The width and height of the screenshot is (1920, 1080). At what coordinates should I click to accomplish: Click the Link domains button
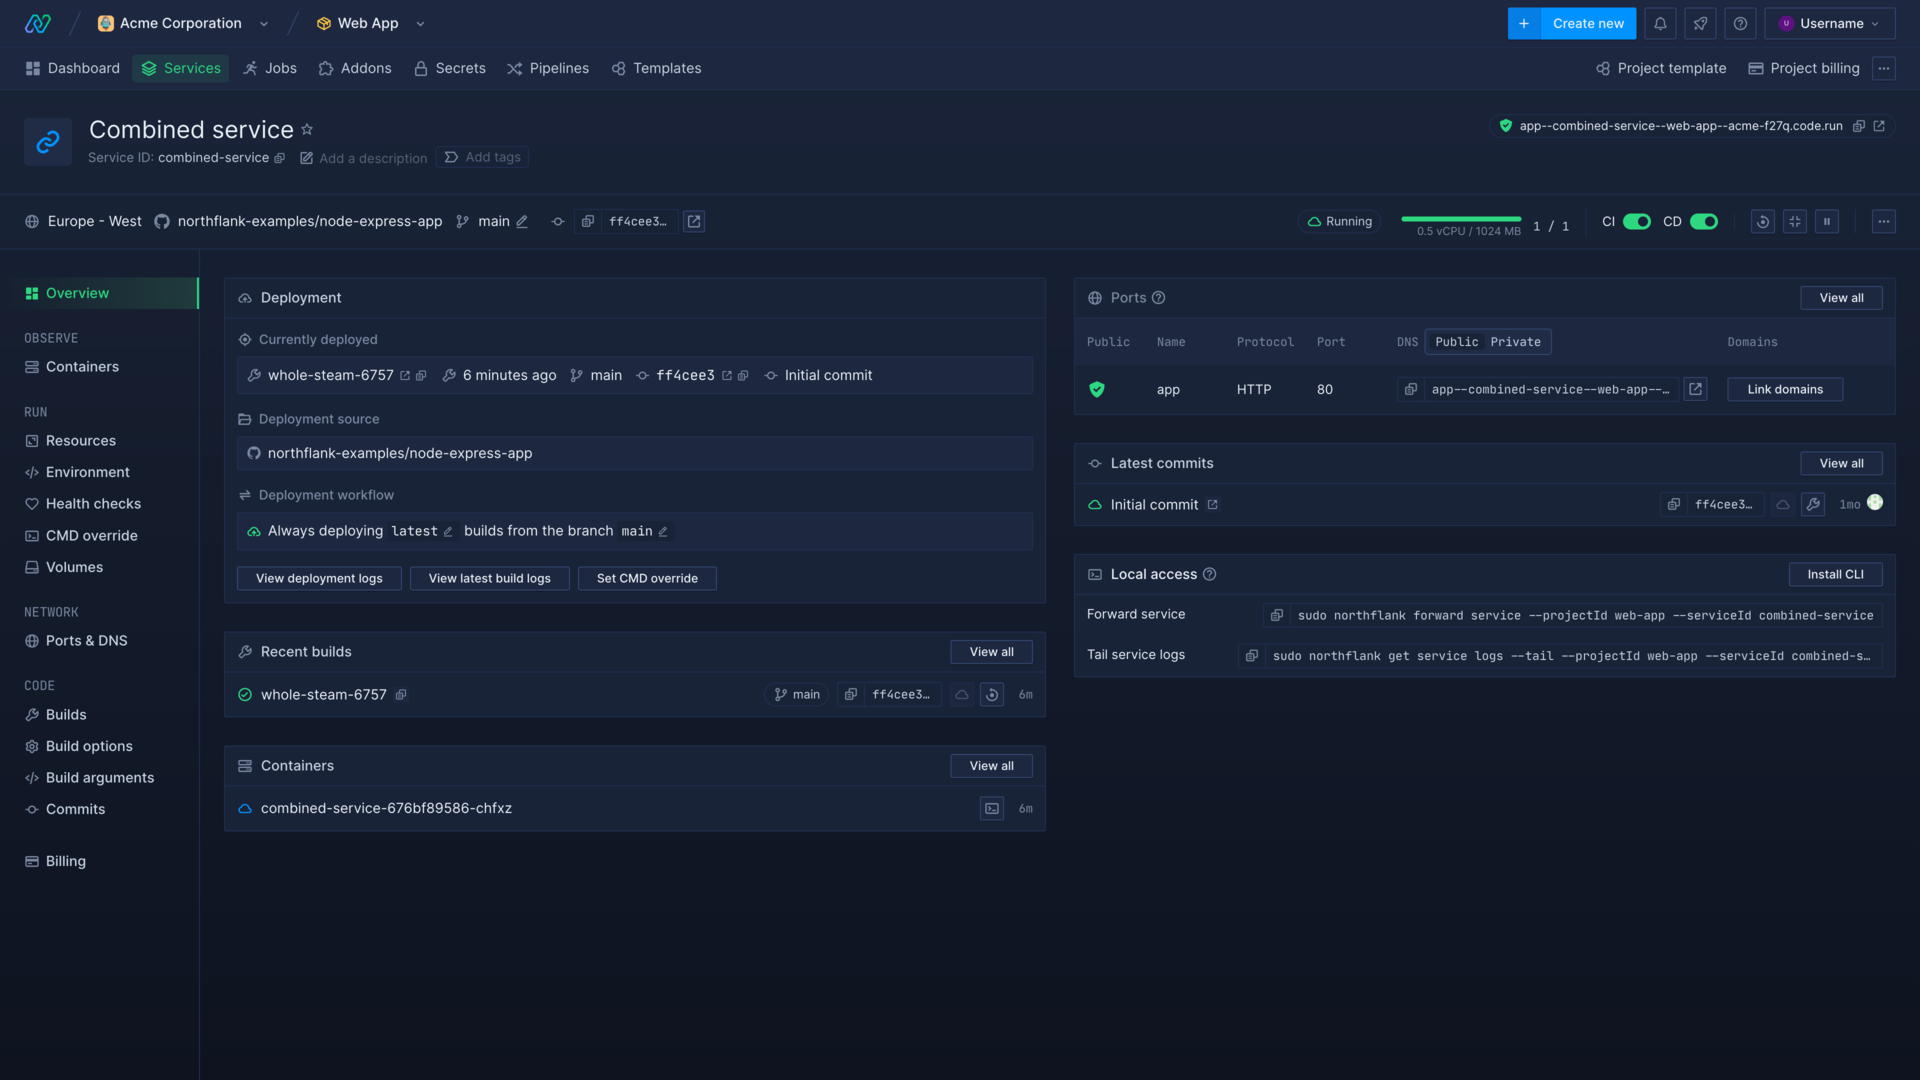point(1785,389)
